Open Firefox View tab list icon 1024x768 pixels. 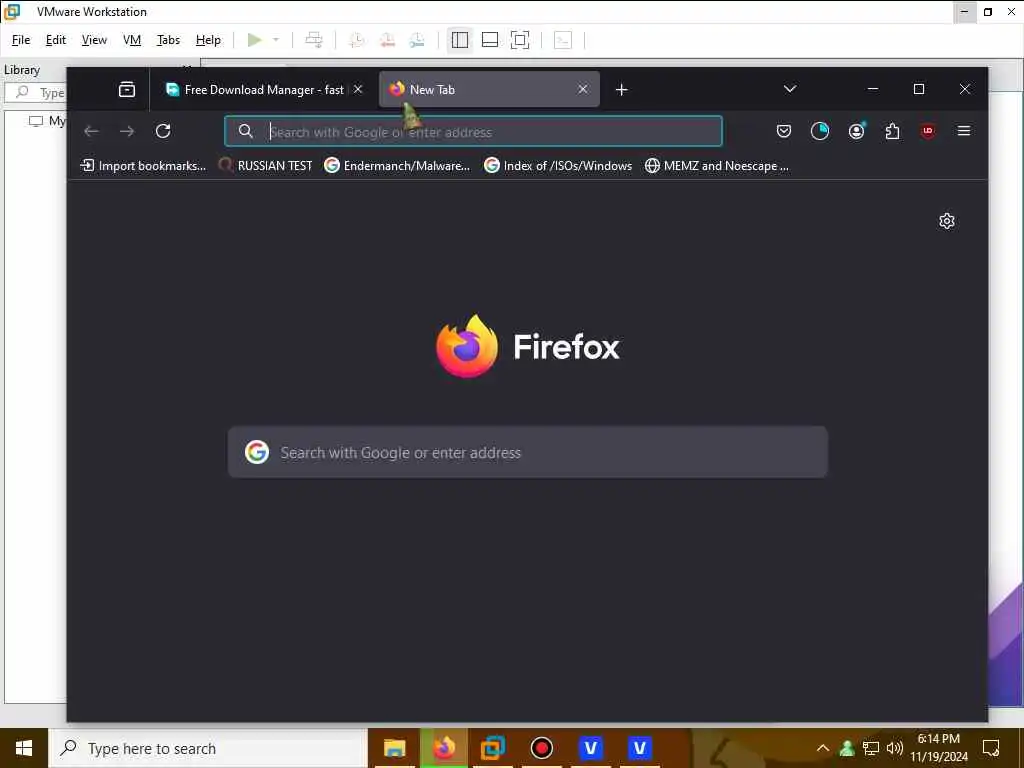point(127,89)
